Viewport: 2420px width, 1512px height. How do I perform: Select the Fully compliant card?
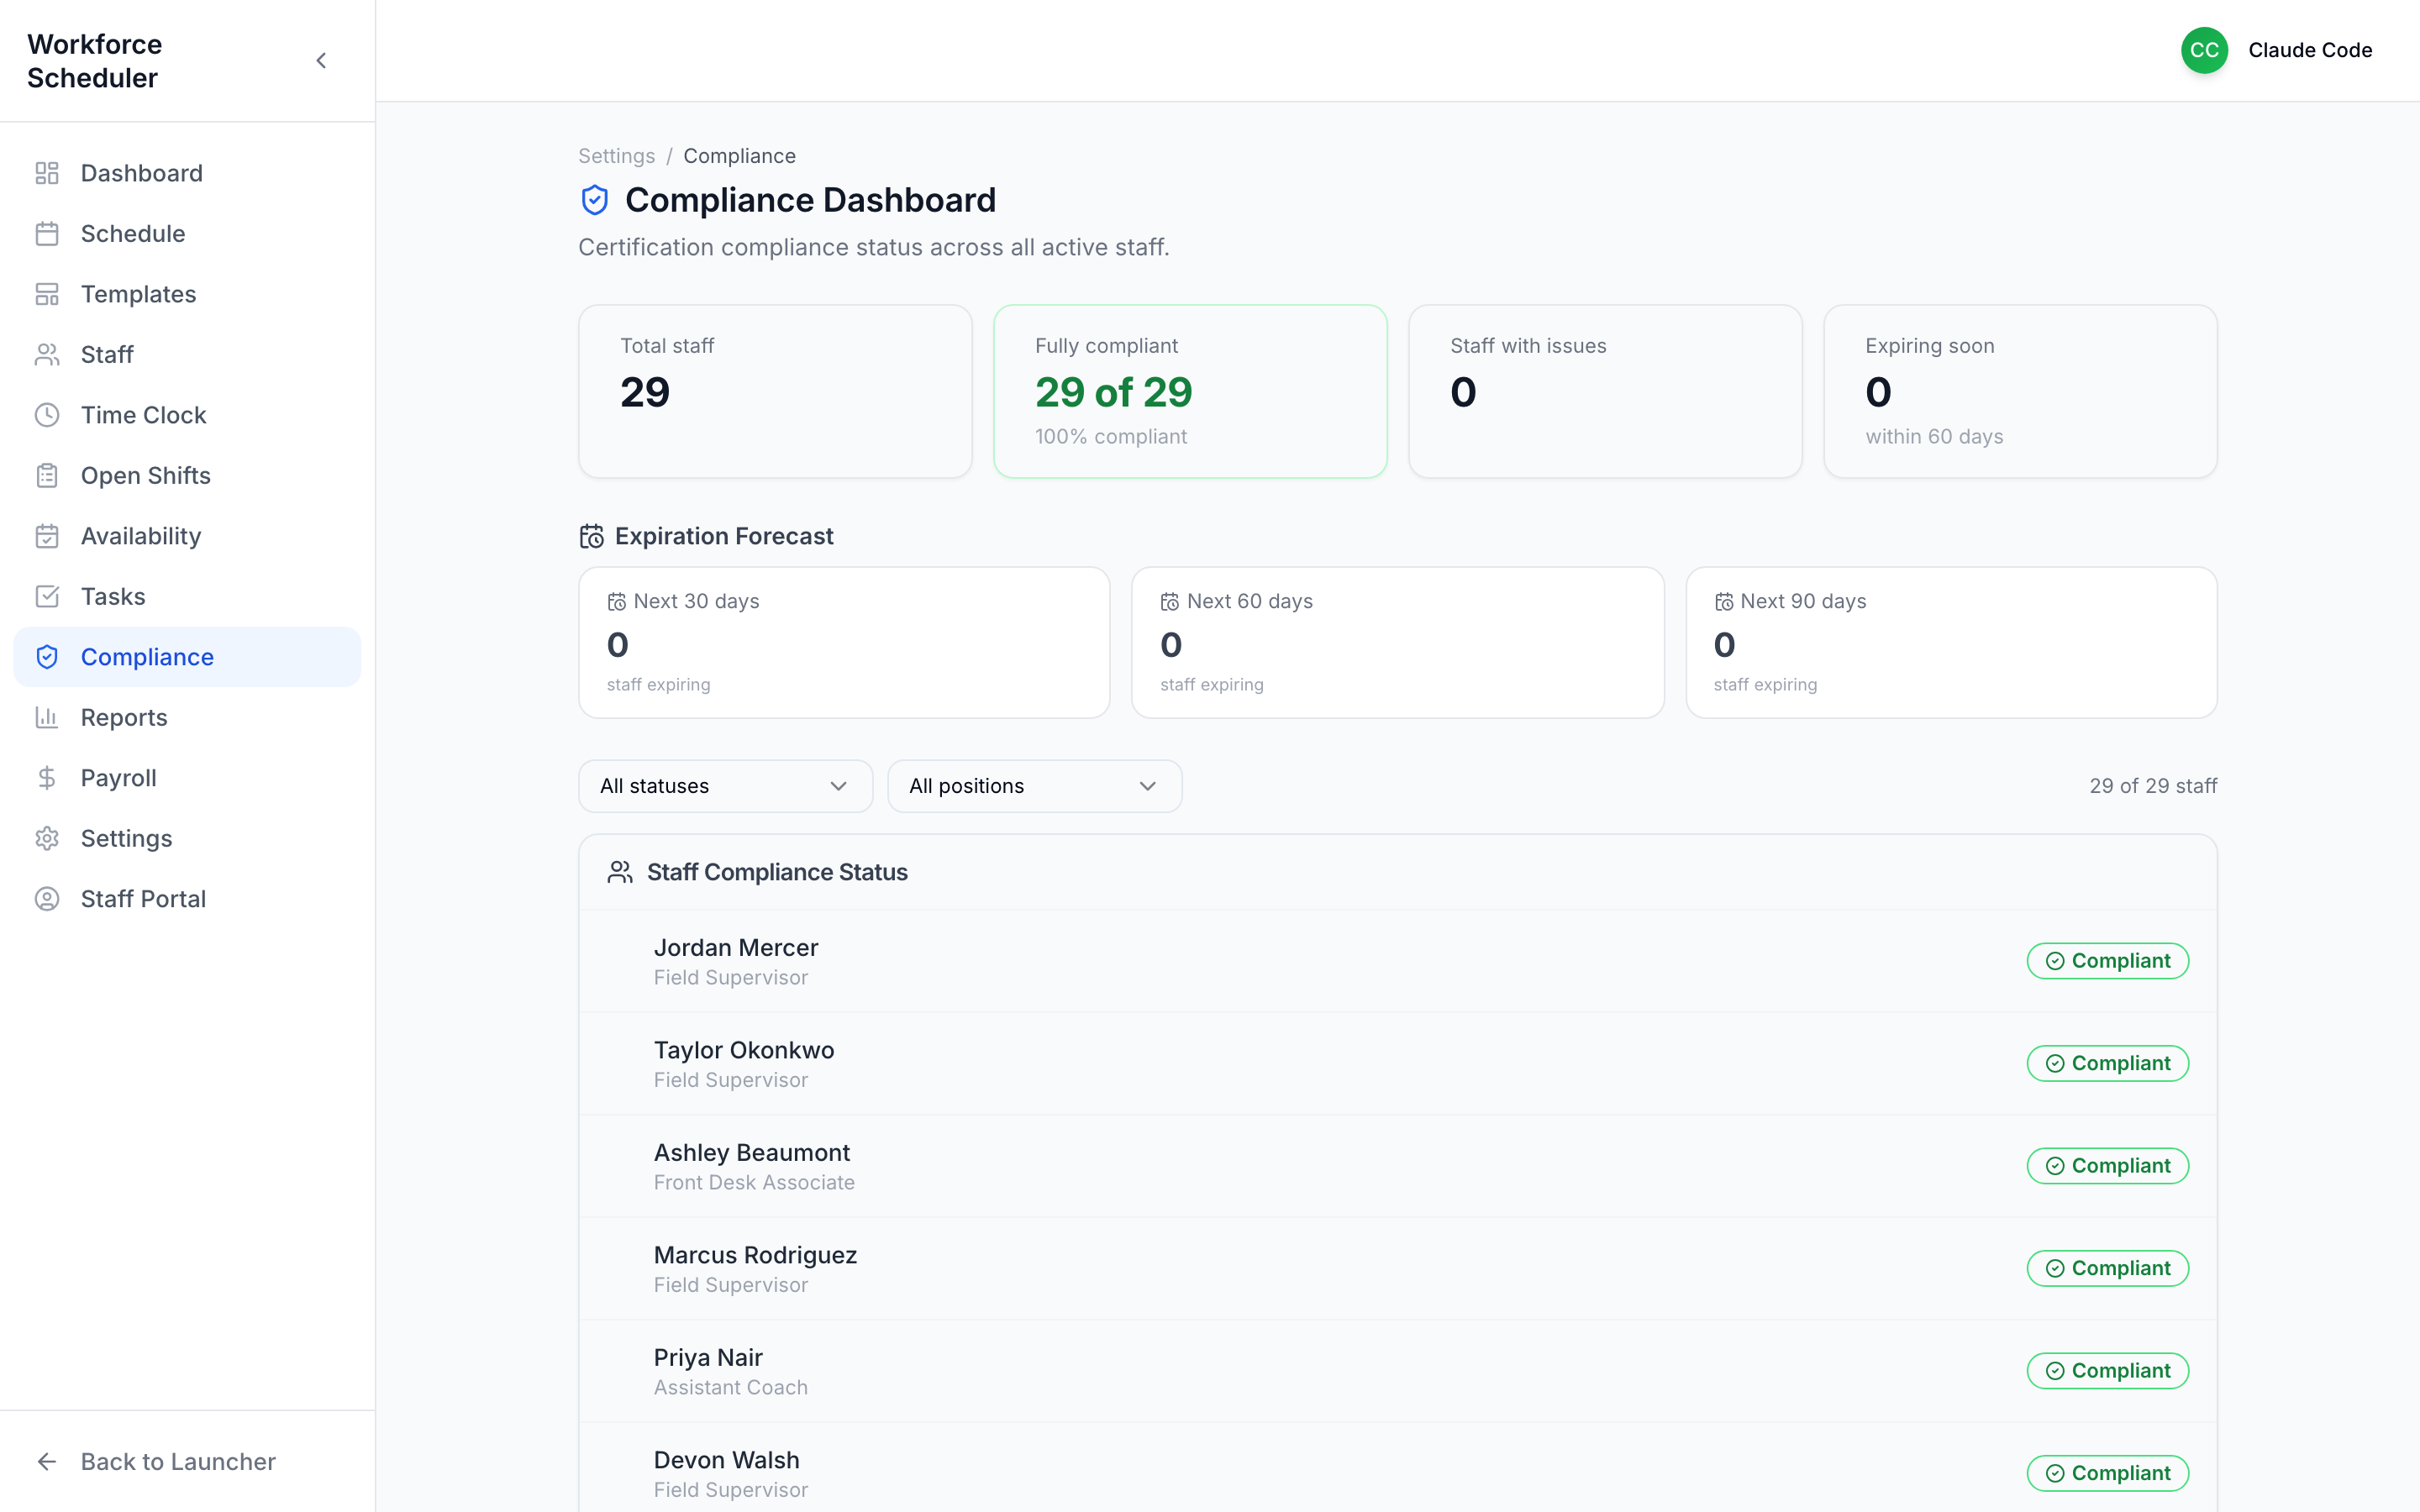tap(1190, 391)
